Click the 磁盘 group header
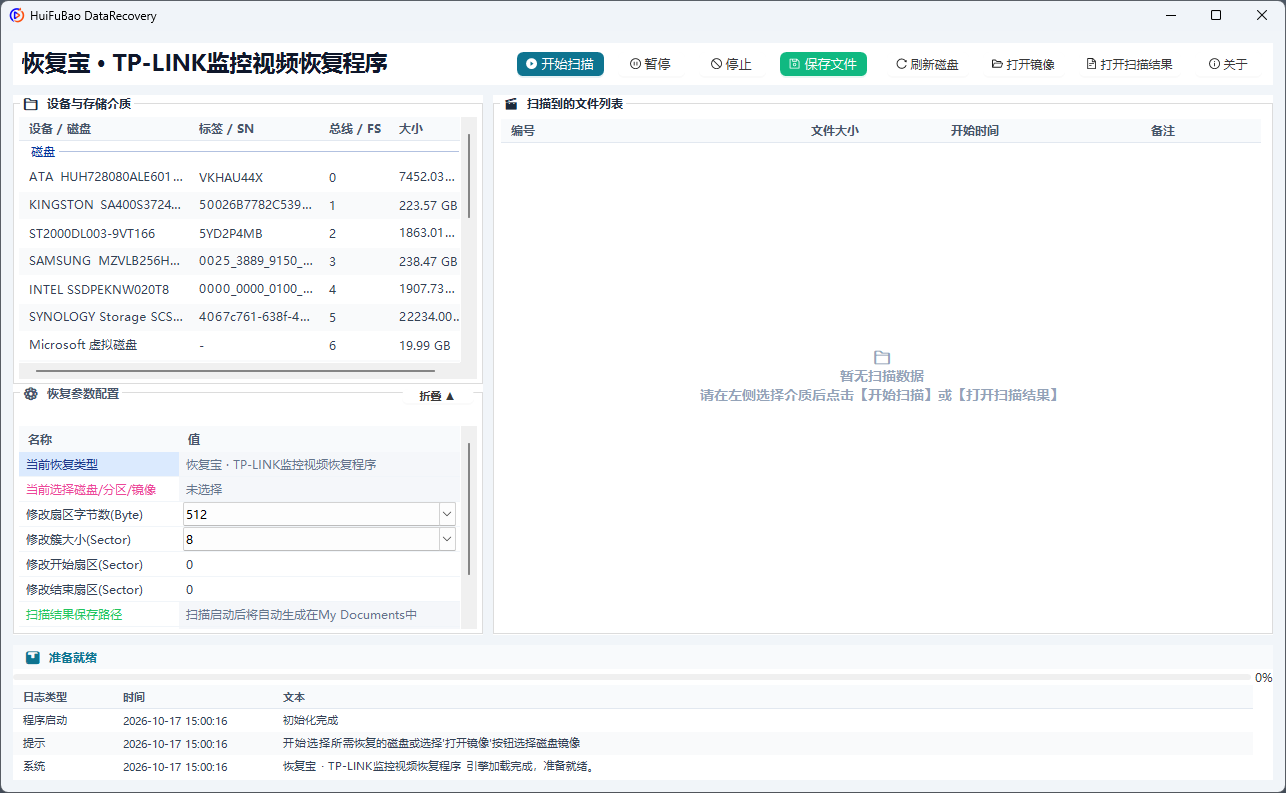 (x=43, y=152)
